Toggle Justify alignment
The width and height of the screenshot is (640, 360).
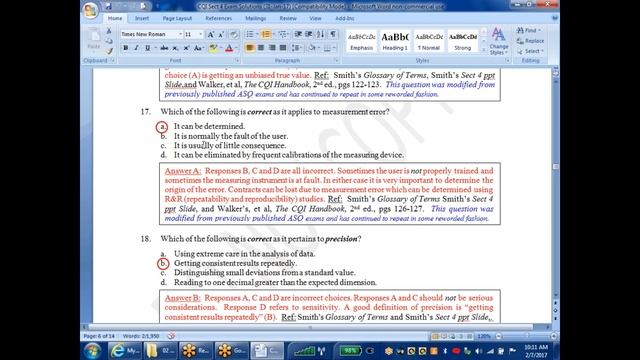283,48
